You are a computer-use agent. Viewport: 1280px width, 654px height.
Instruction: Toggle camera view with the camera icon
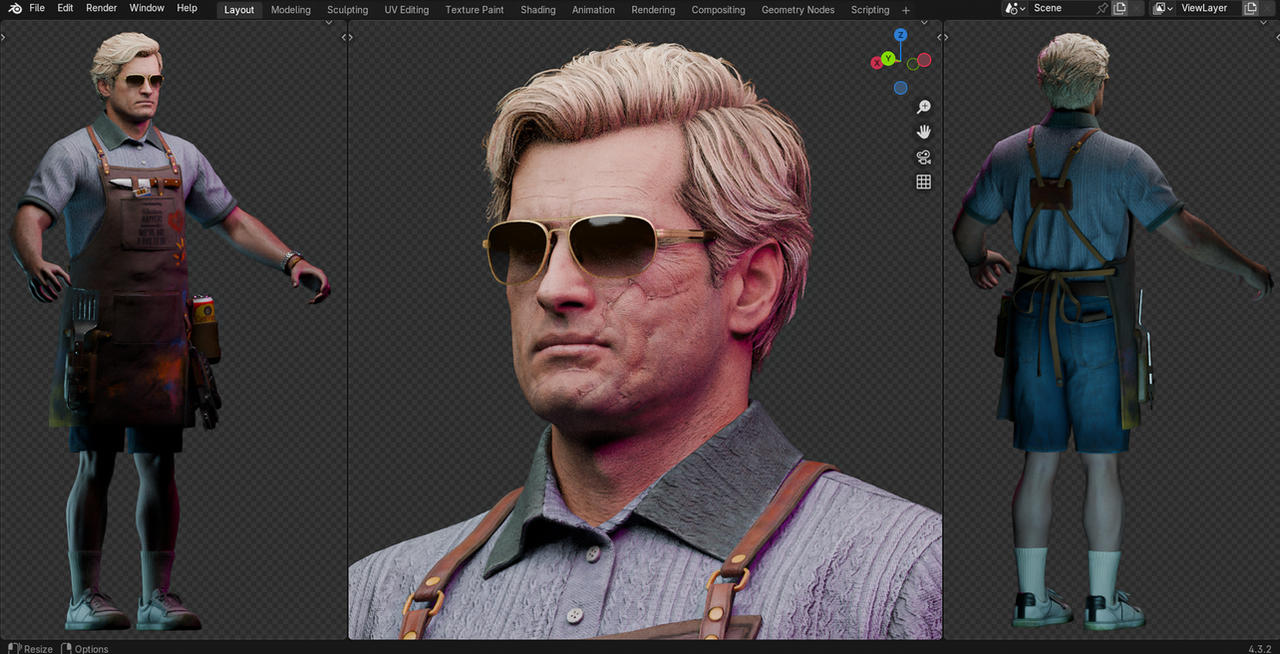click(x=923, y=156)
